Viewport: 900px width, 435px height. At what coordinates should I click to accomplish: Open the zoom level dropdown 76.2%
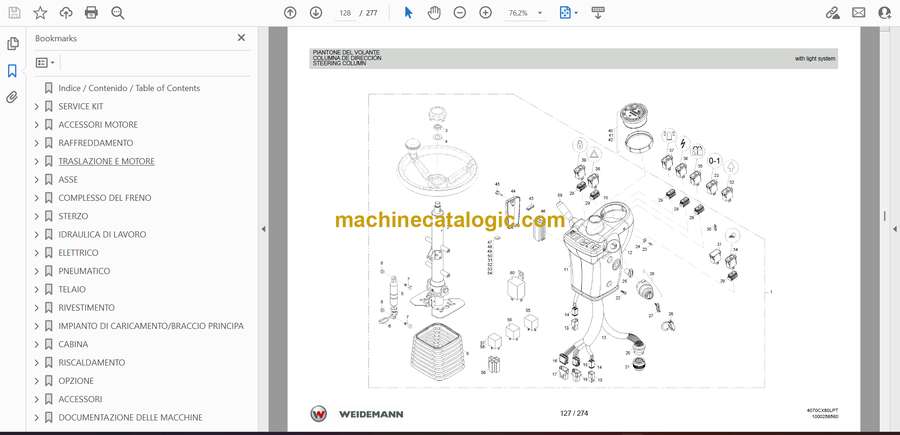pyautogui.click(x=524, y=13)
